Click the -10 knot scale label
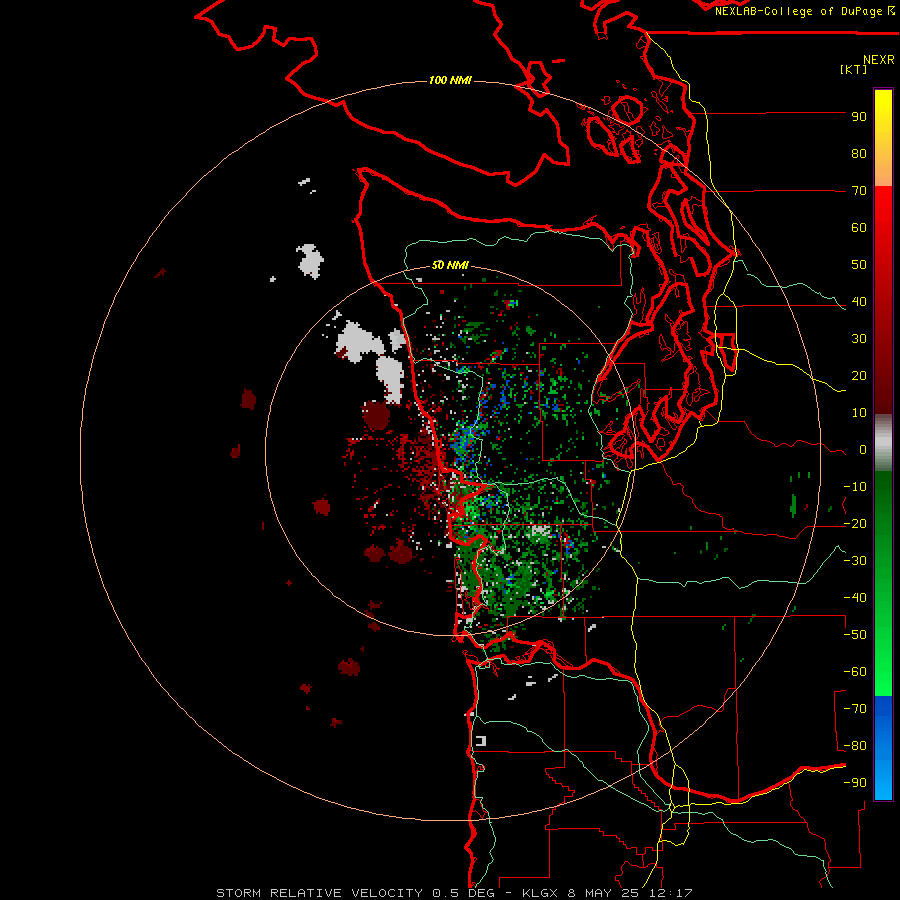This screenshot has width=900, height=900. pos(855,487)
